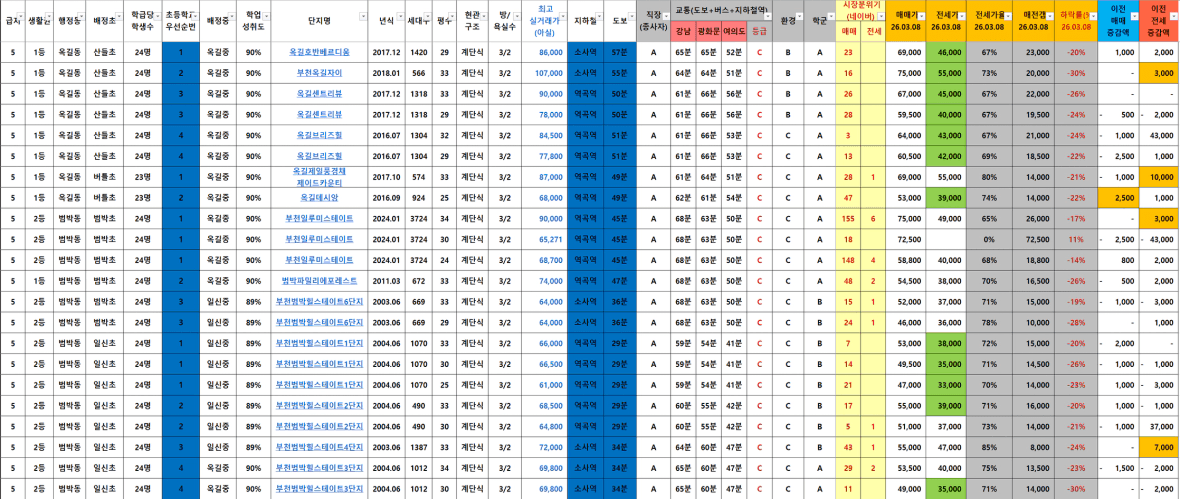Select the 여의도 sub-header cell
The width and height of the screenshot is (1180, 499).
[734, 32]
